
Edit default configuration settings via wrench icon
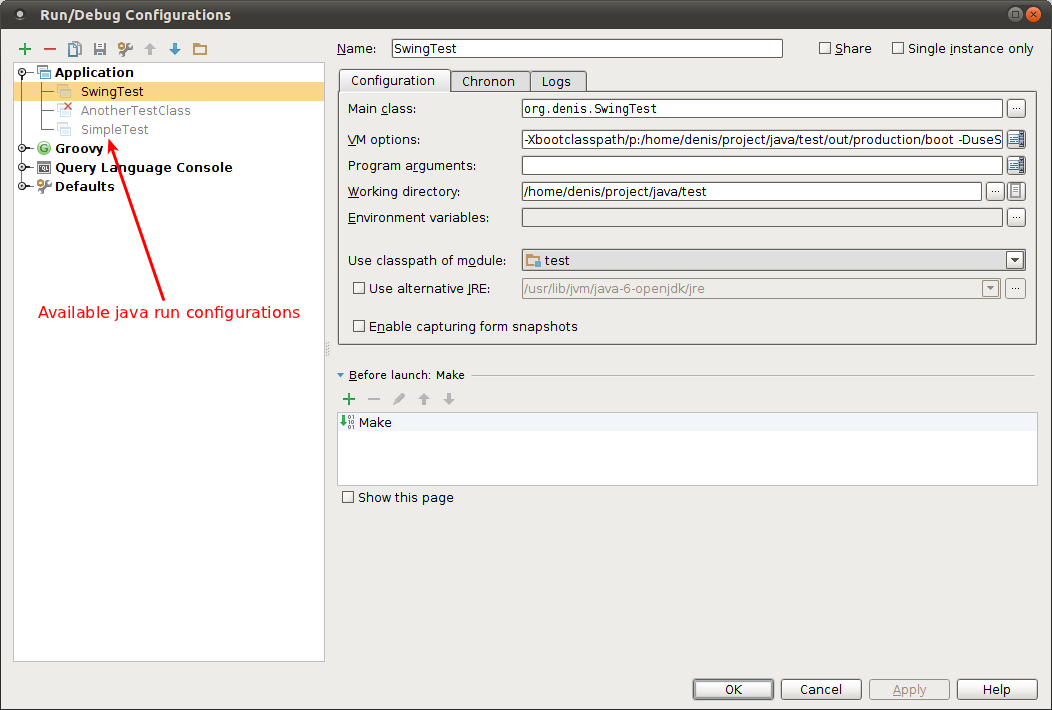(123, 48)
